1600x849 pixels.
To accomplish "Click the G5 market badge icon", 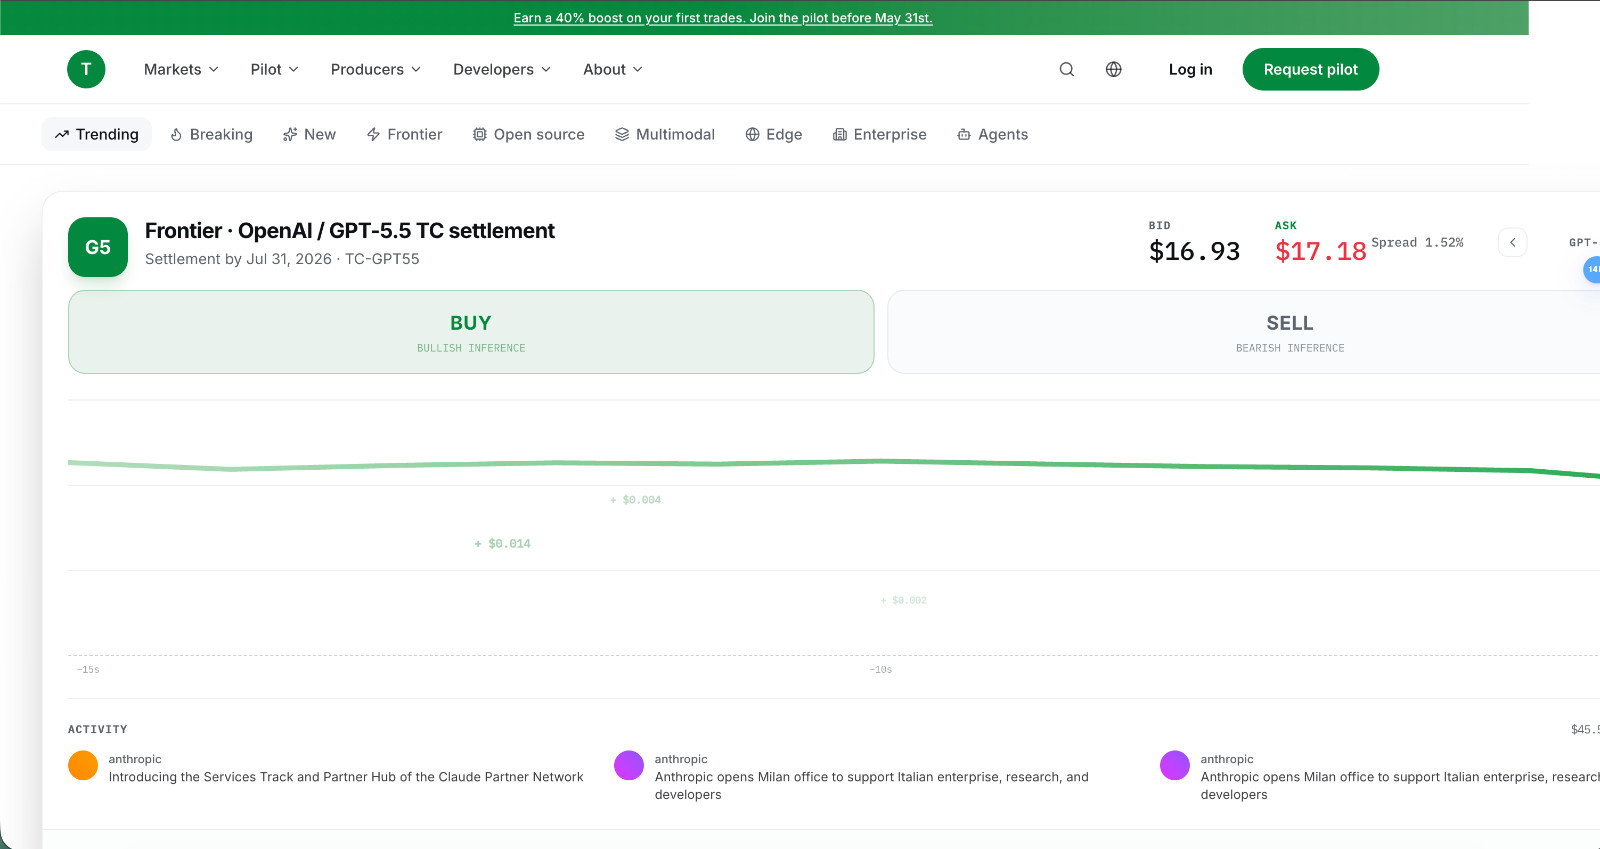I will click(x=98, y=247).
